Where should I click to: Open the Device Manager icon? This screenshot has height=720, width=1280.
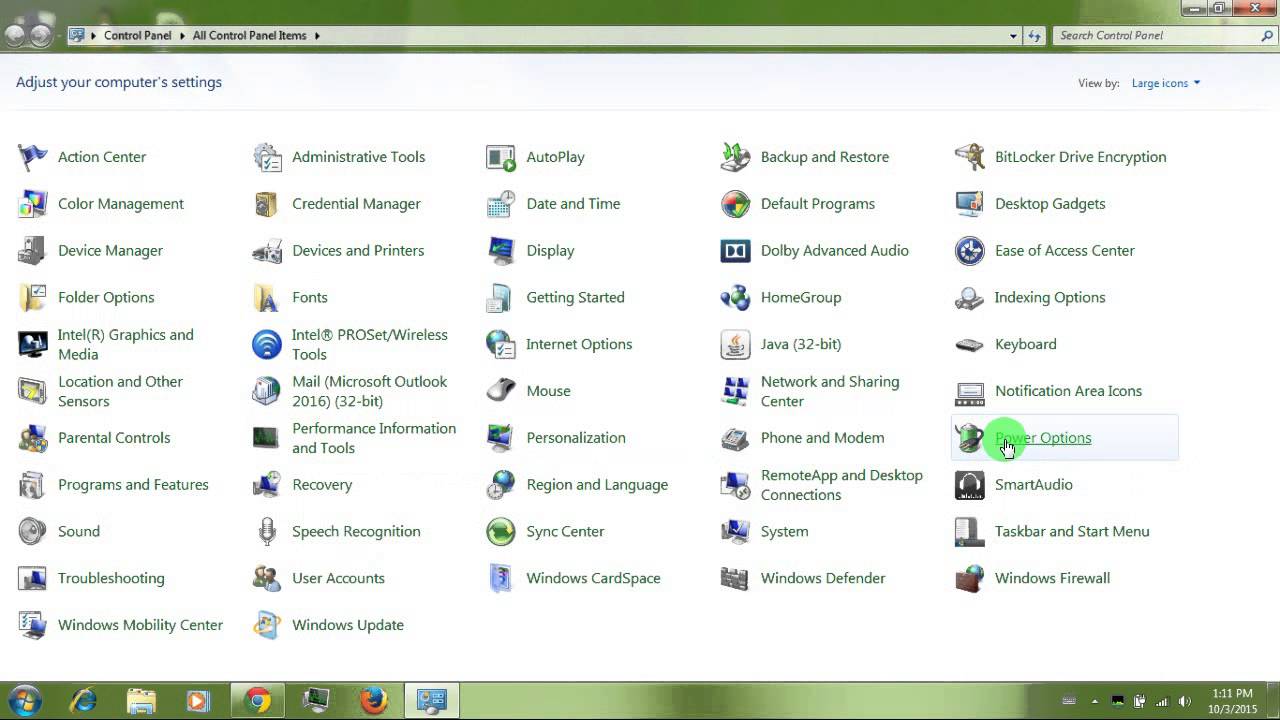pyautogui.click(x=33, y=251)
